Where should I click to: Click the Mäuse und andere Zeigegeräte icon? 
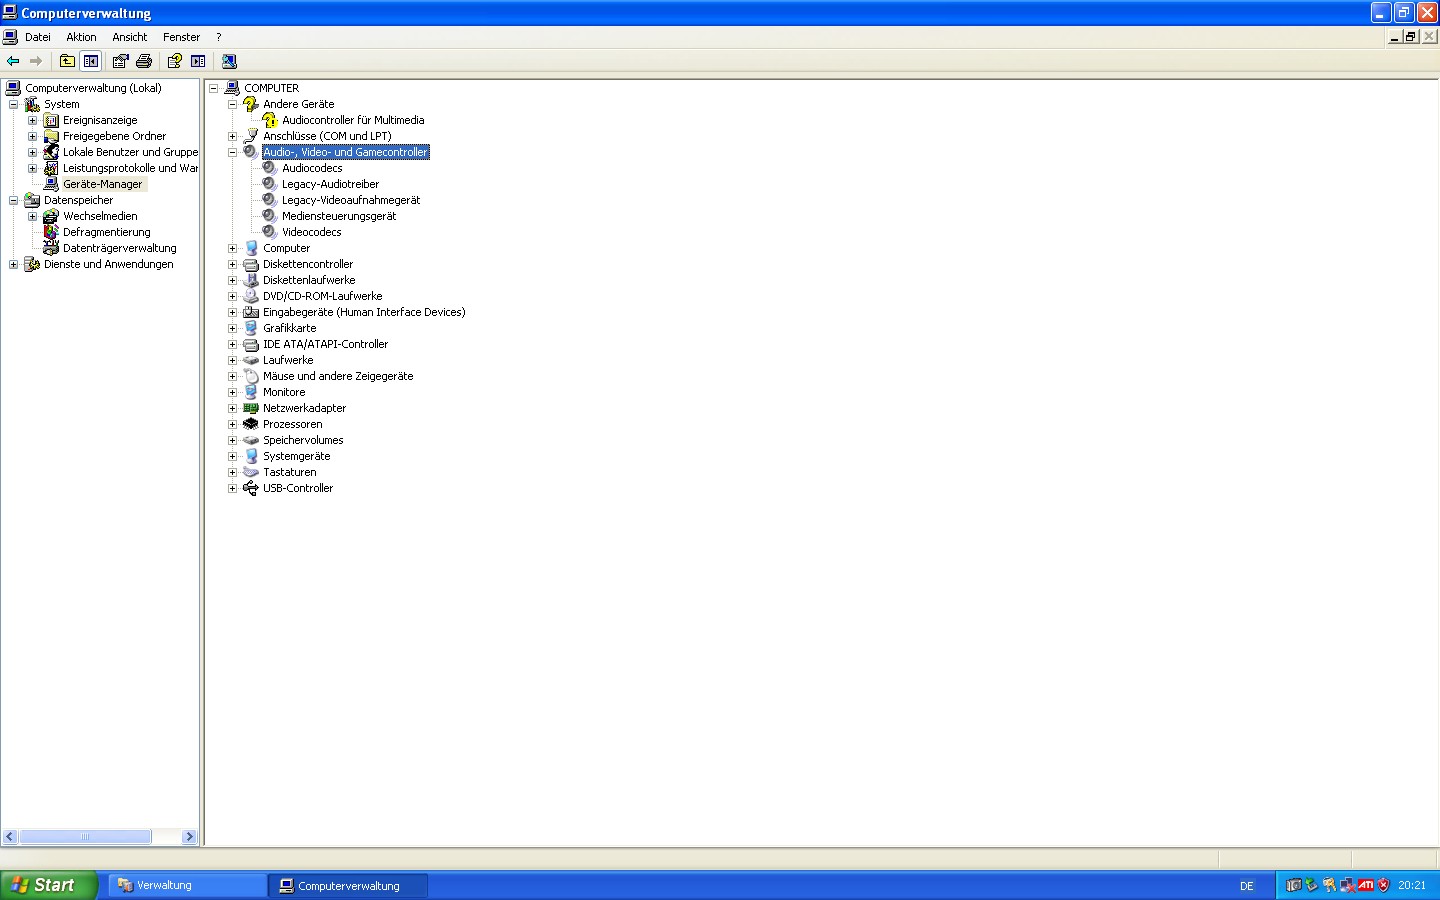click(x=251, y=376)
